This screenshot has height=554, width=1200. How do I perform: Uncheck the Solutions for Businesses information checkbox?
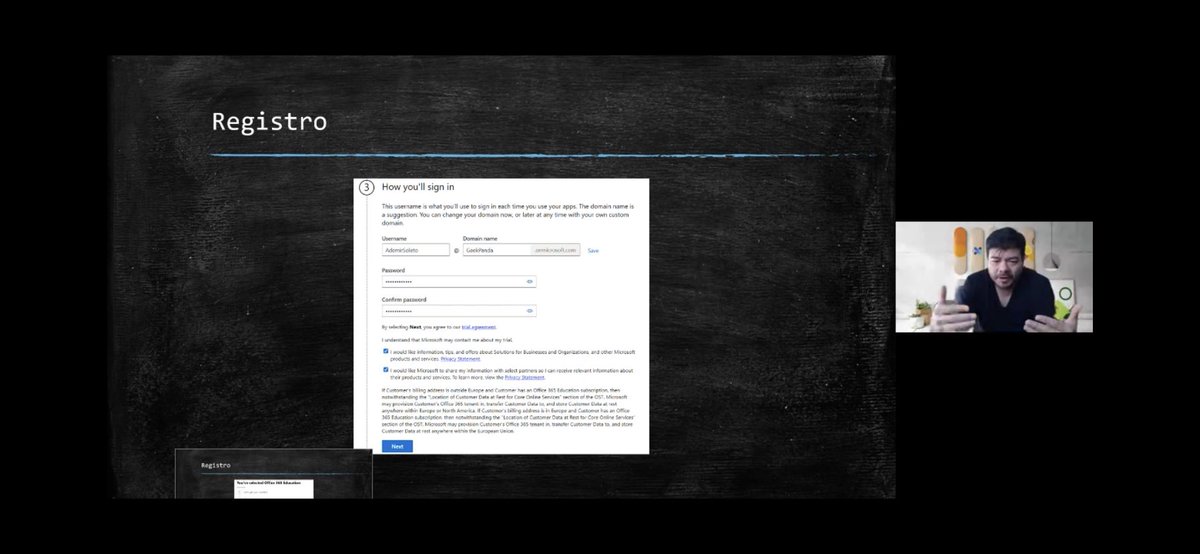pos(385,352)
